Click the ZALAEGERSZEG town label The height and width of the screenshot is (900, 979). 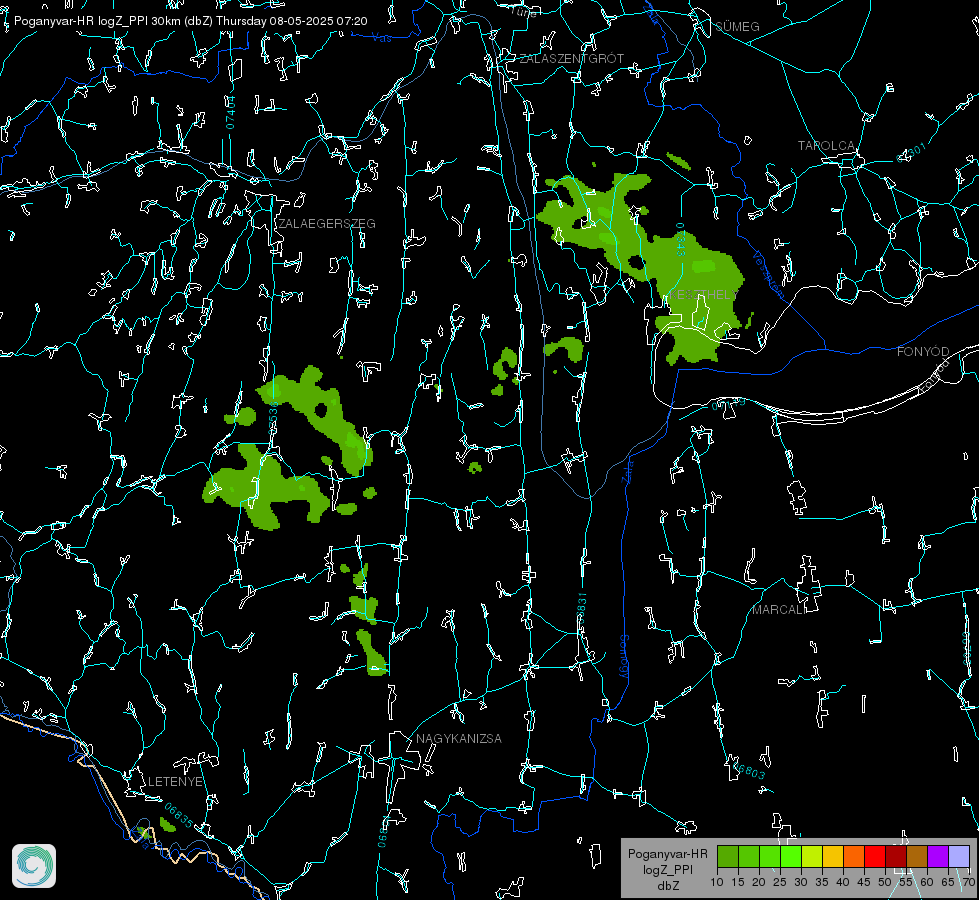point(327,224)
